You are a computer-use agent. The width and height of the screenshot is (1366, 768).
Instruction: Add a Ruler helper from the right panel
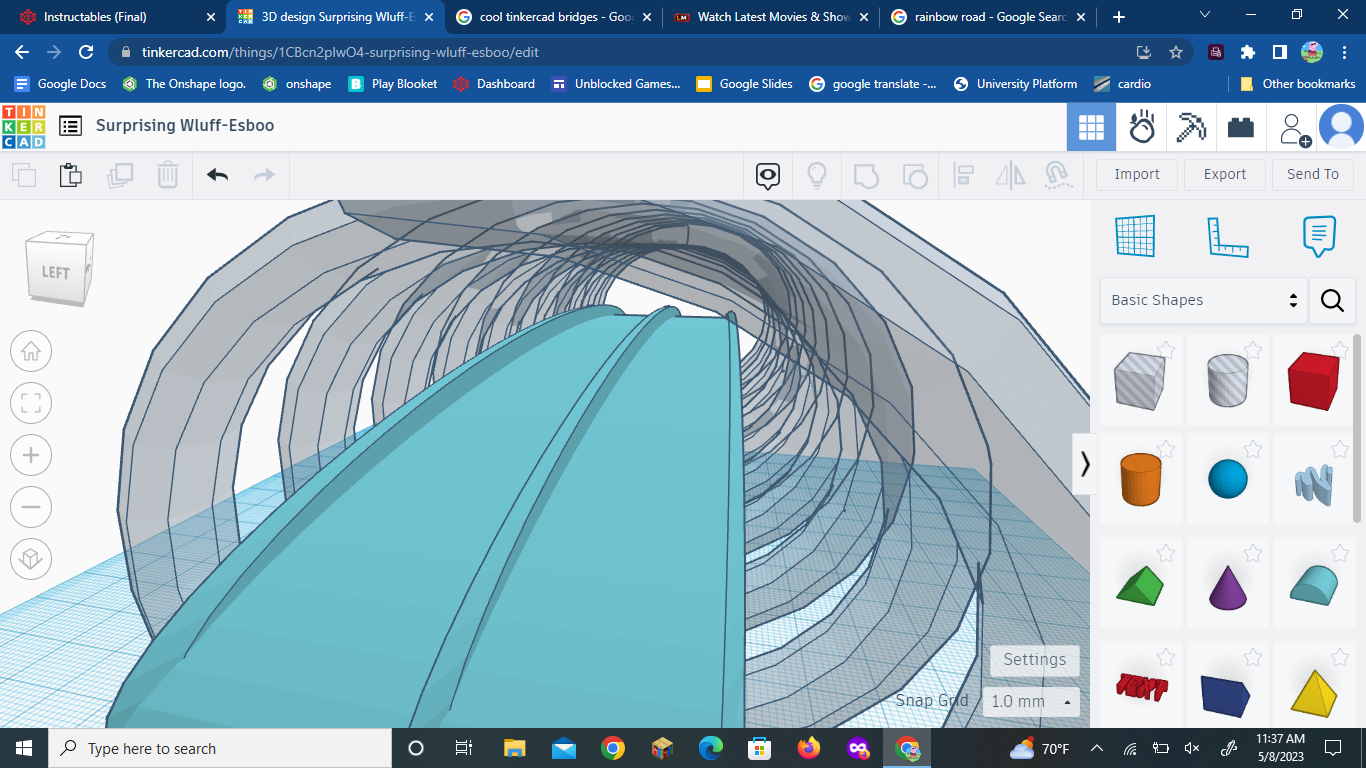click(x=1228, y=236)
